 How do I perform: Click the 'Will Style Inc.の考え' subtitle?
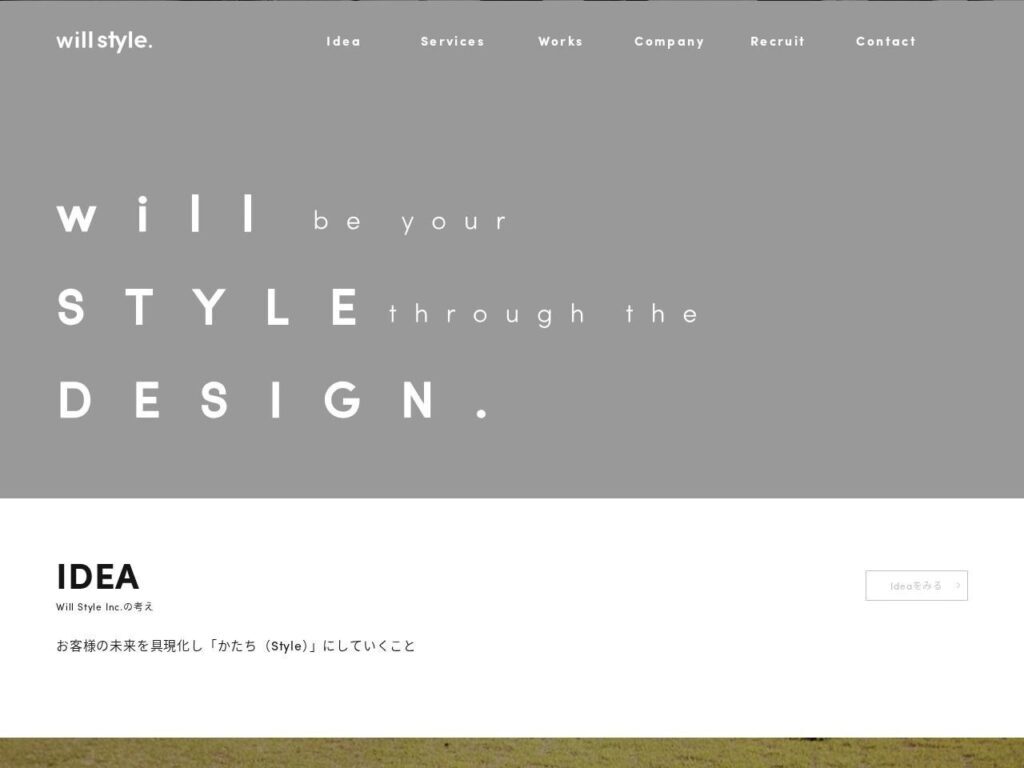tap(104, 607)
